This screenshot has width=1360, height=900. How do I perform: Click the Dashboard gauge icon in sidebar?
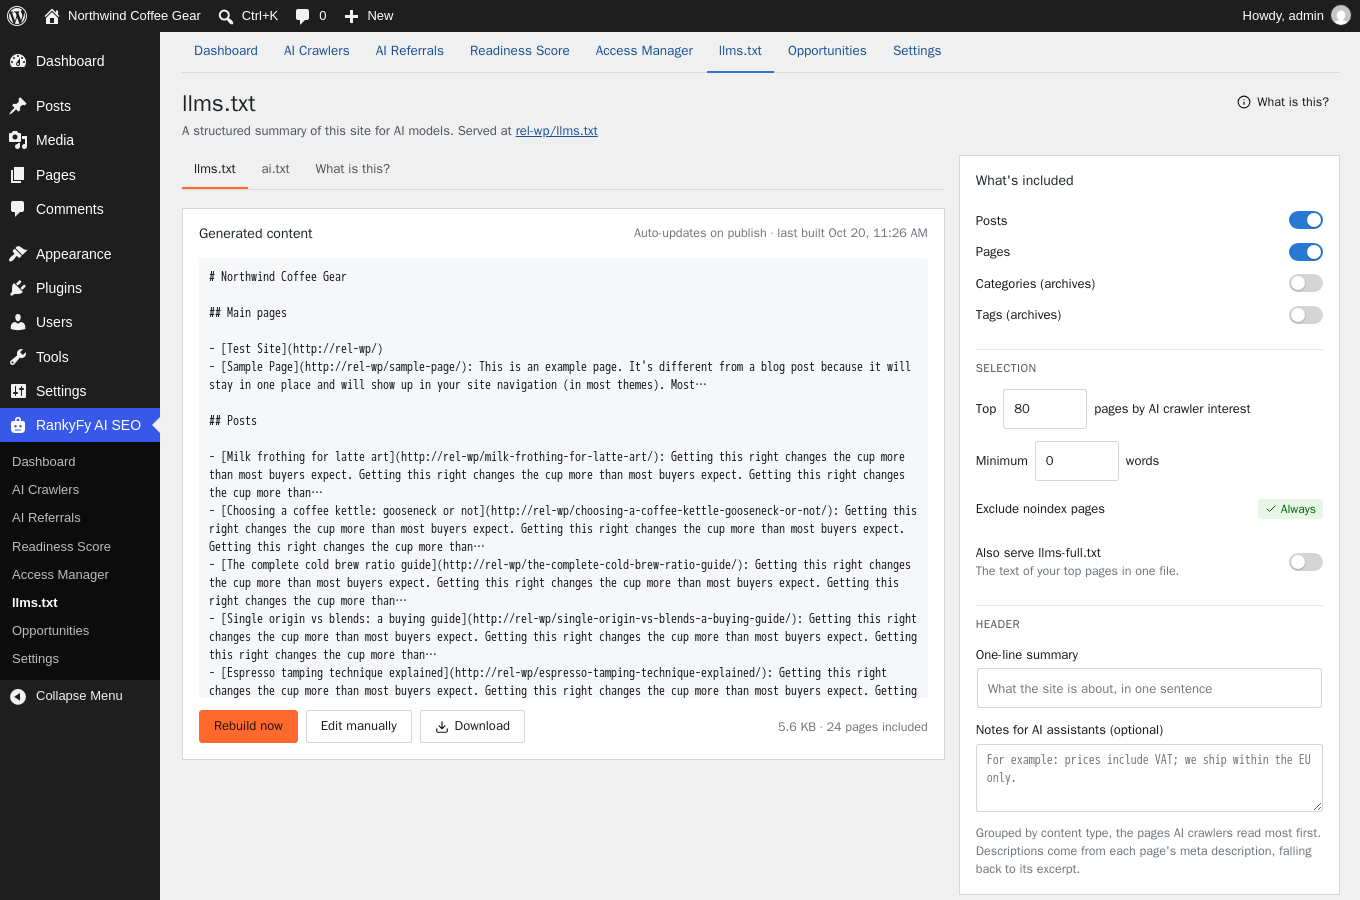[x=18, y=61]
